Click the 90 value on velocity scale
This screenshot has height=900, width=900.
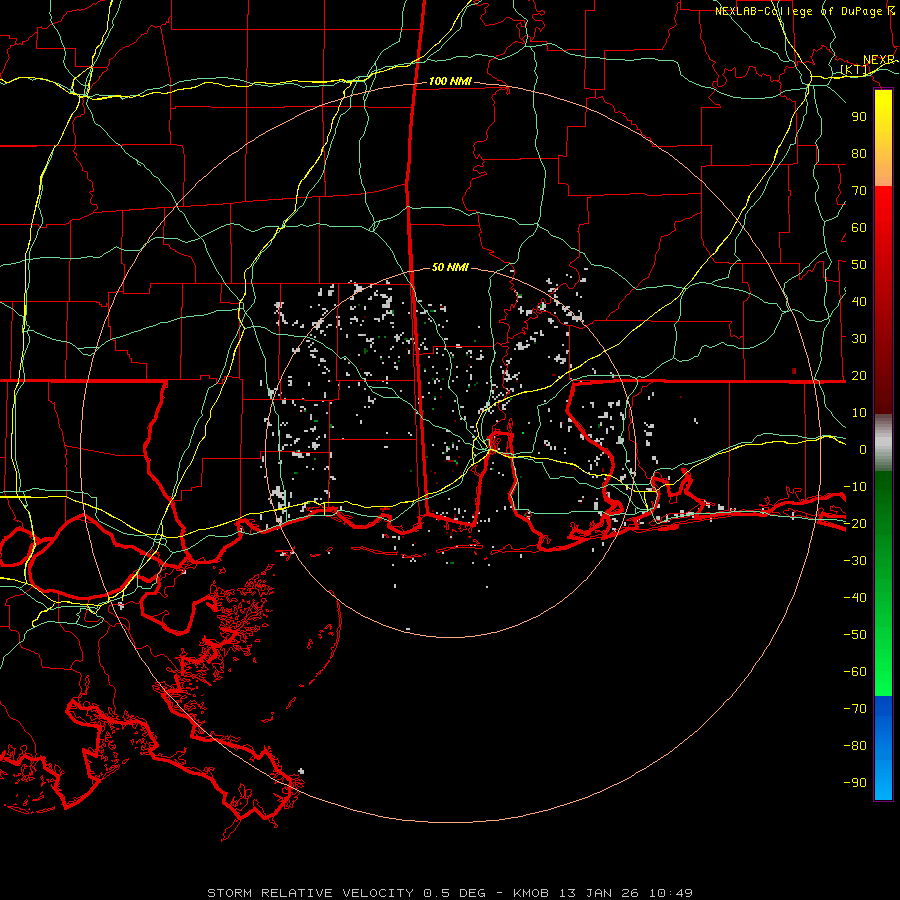[859, 117]
